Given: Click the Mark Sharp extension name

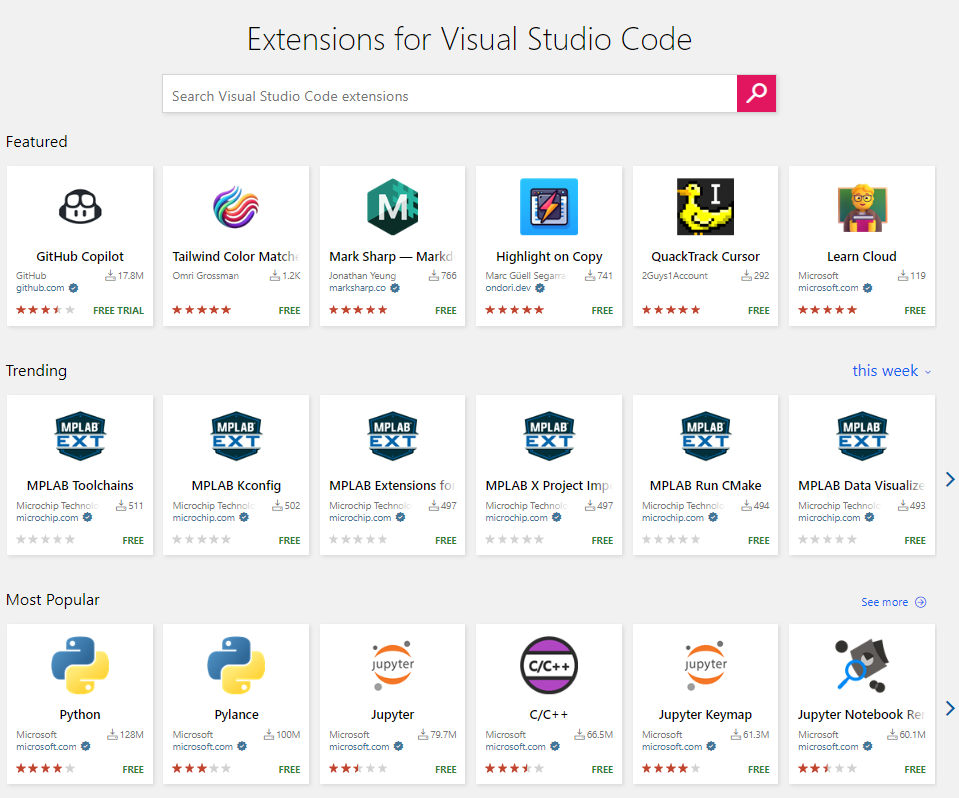Looking at the screenshot, I should tap(393, 257).
